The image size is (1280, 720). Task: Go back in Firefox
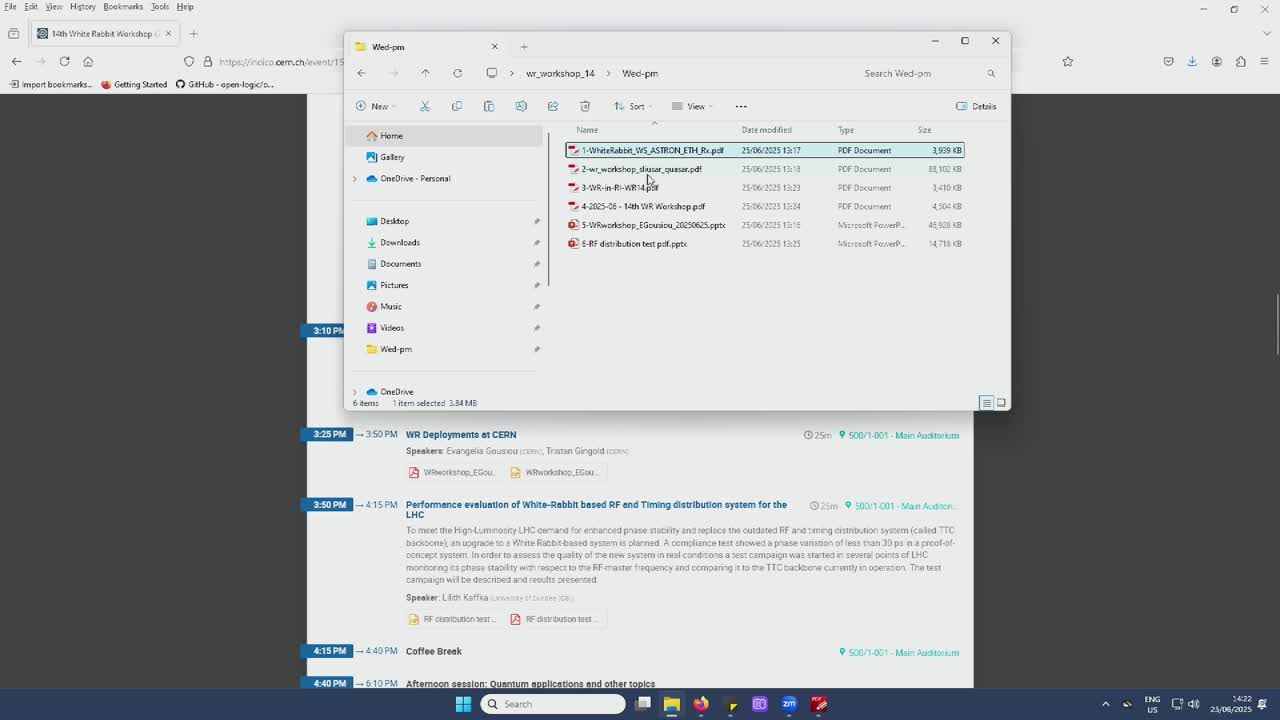pos(16,61)
